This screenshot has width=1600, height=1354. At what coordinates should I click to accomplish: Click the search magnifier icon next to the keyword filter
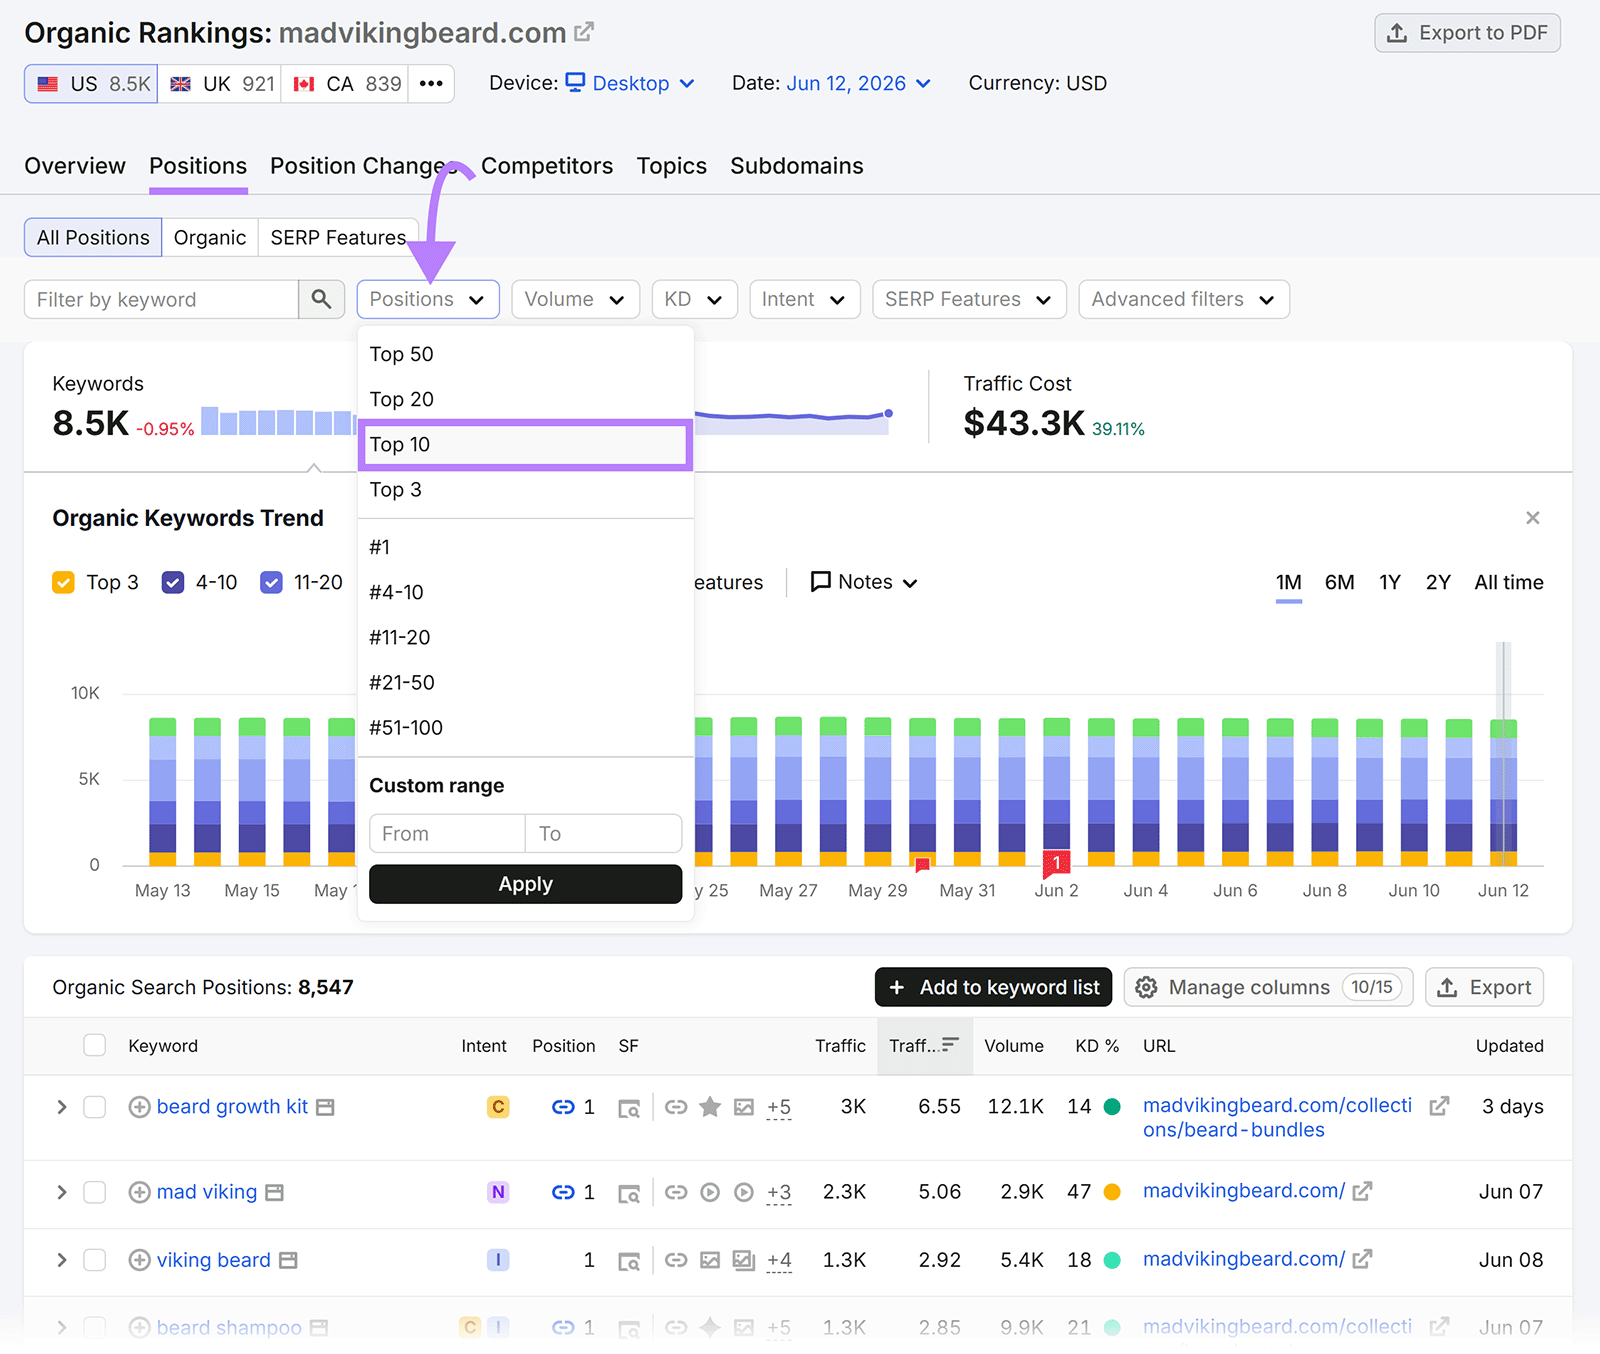pyautogui.click(x=321, y=299)
